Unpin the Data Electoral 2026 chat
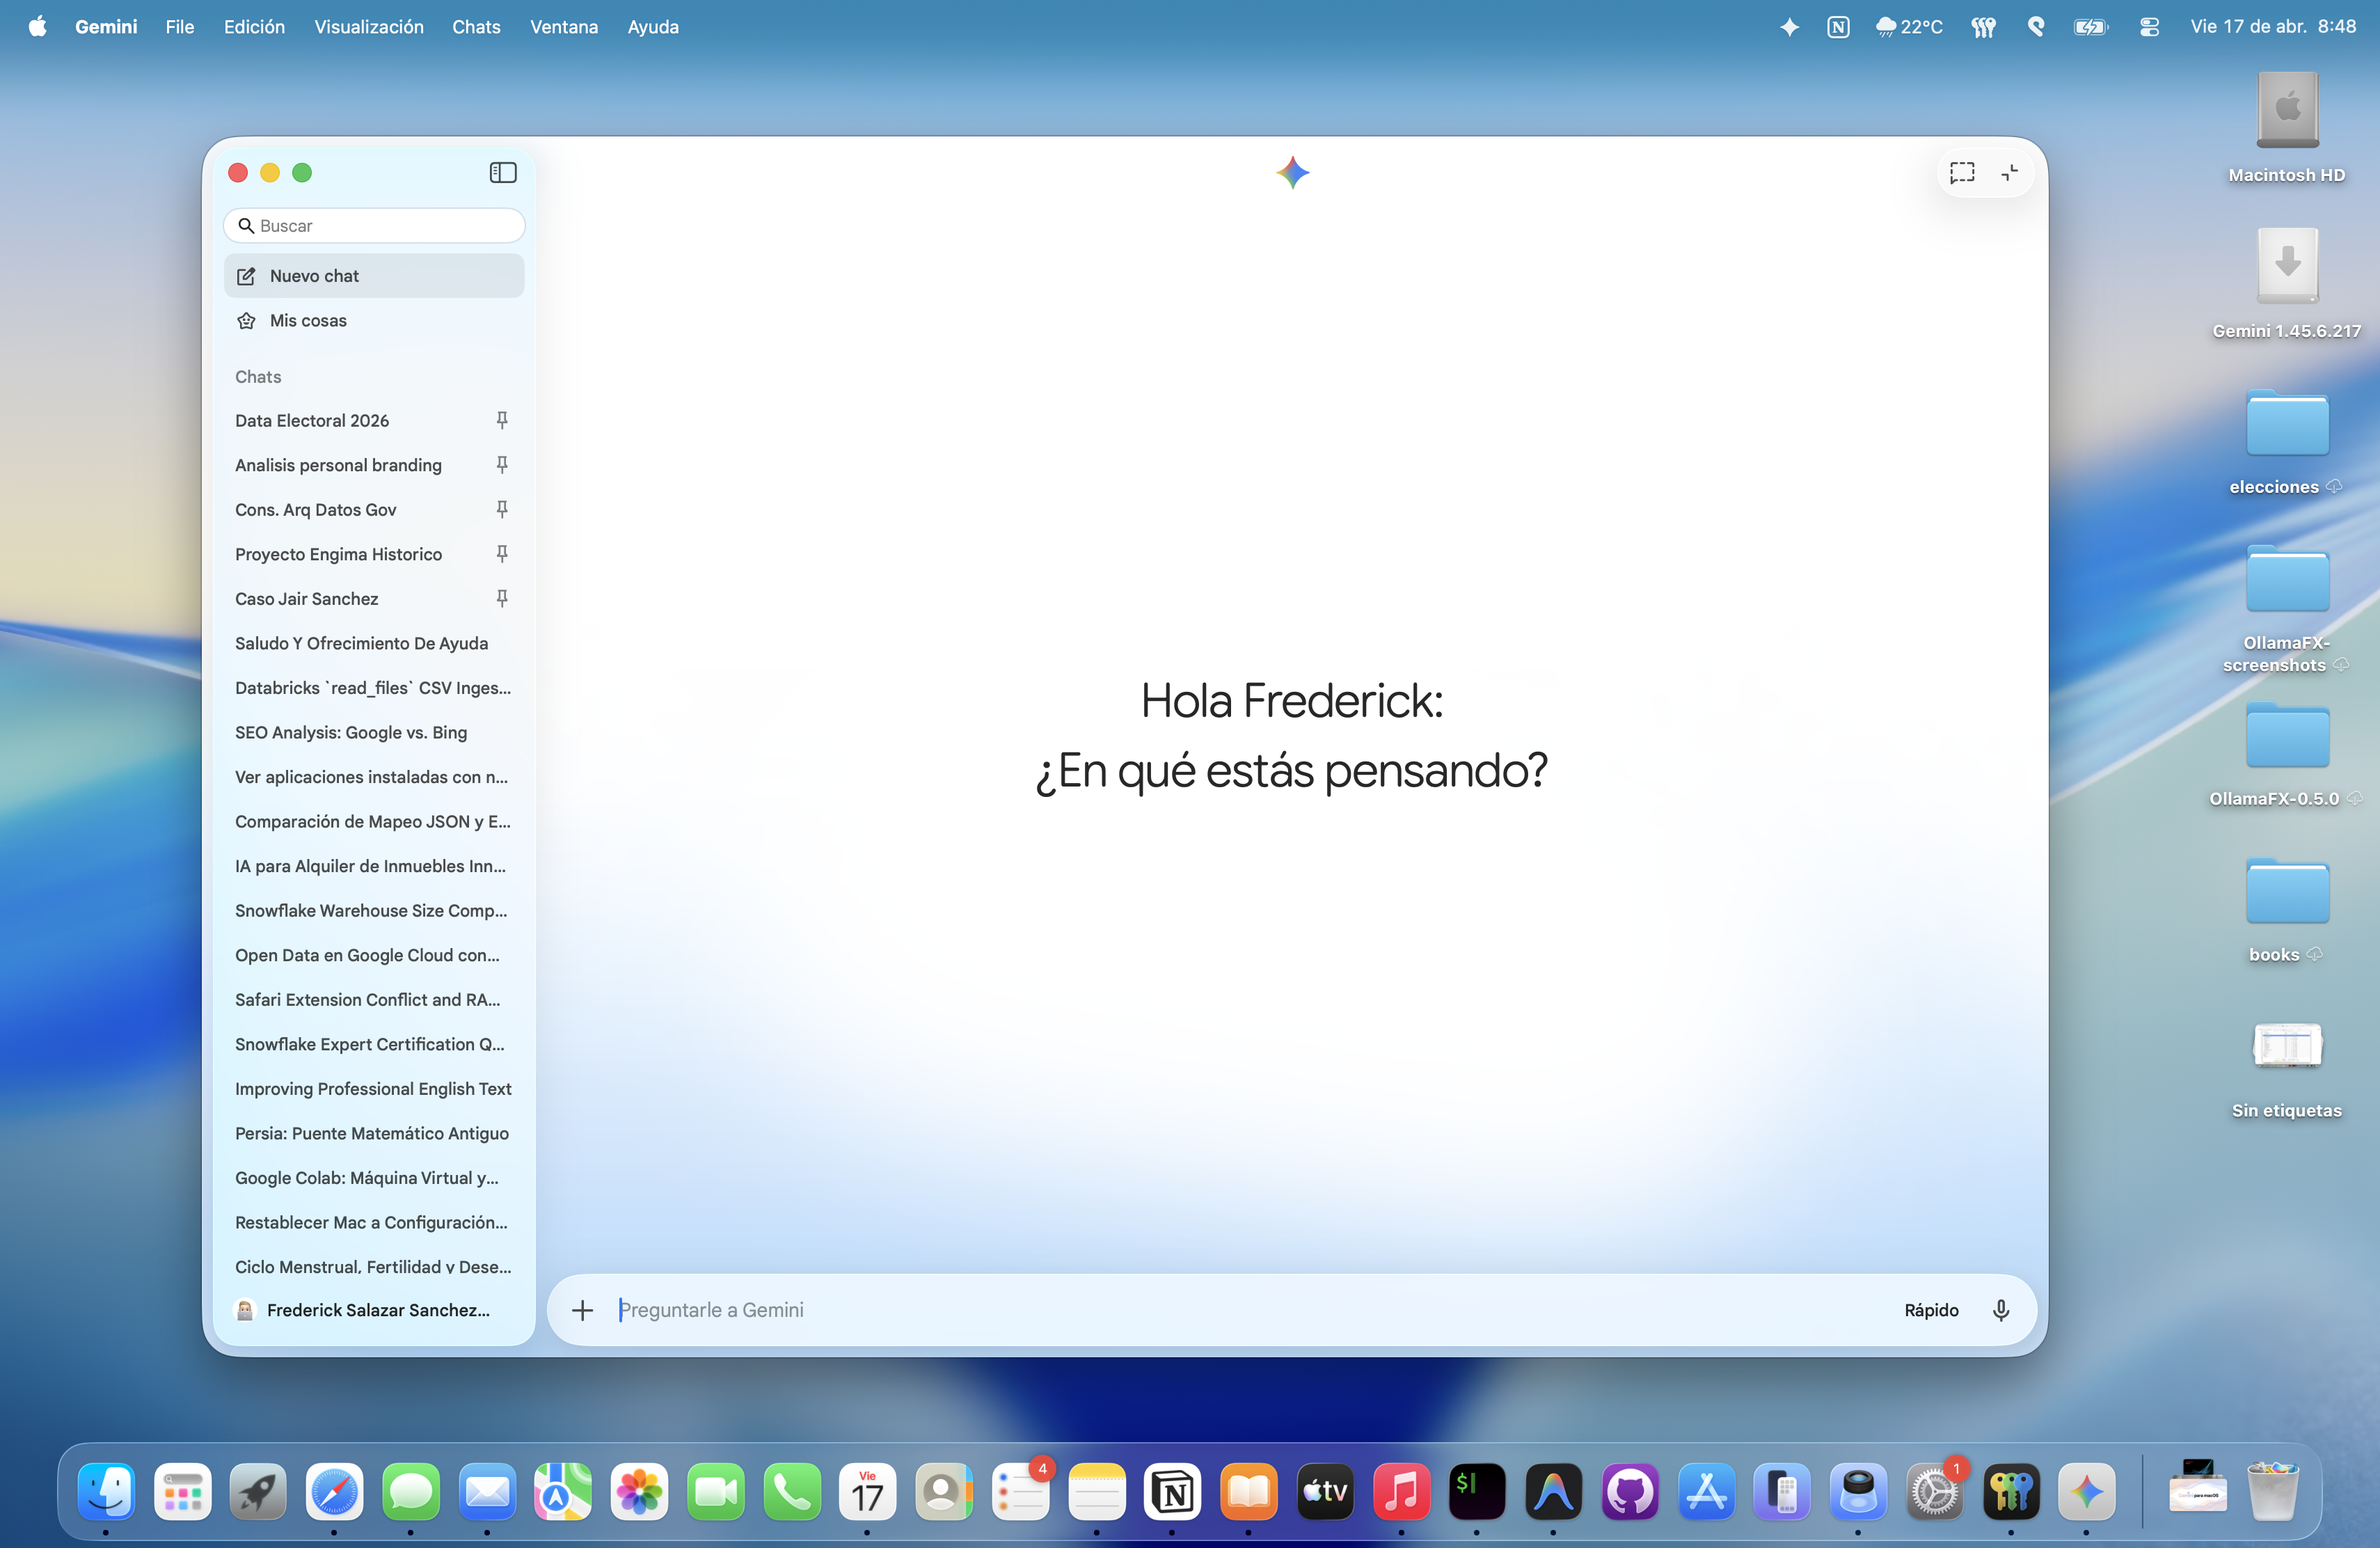2380x1548 pixels. click(x=502, y=420)
